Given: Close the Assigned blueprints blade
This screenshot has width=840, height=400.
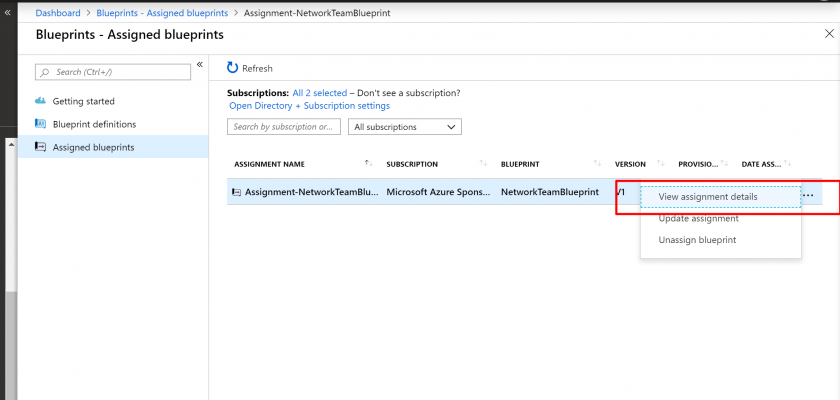Looking at the screenshot, I should (x=826, y=34).
